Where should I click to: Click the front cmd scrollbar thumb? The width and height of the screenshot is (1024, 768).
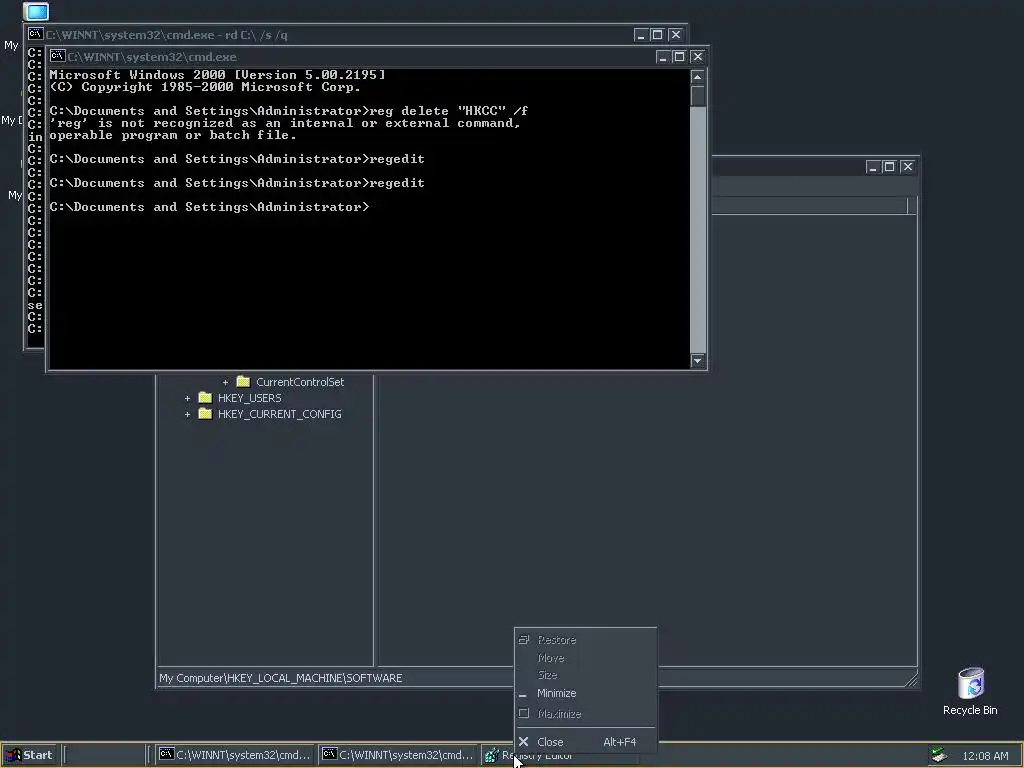pyautogui.click(x=697, y=95)
